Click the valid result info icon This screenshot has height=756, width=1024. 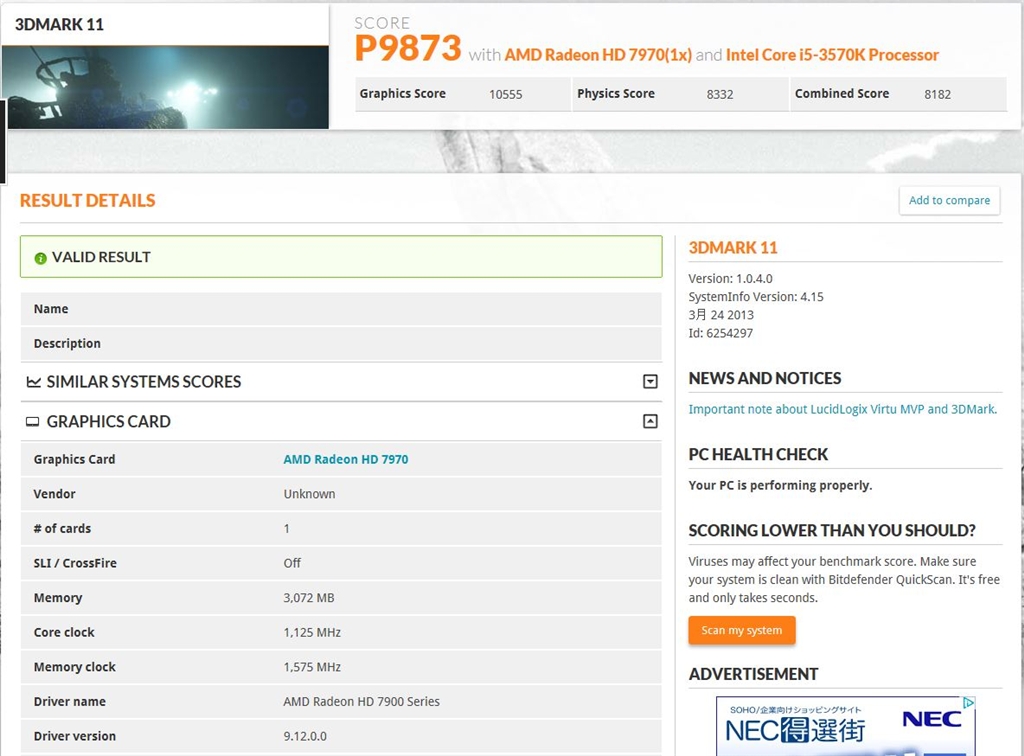[x=40, y=258]
